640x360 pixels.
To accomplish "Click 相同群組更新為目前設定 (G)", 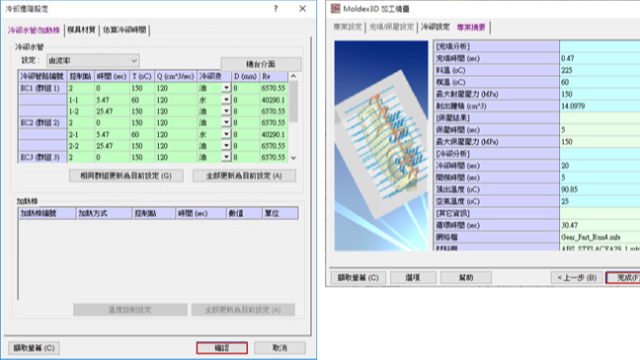I will [126, 176].
